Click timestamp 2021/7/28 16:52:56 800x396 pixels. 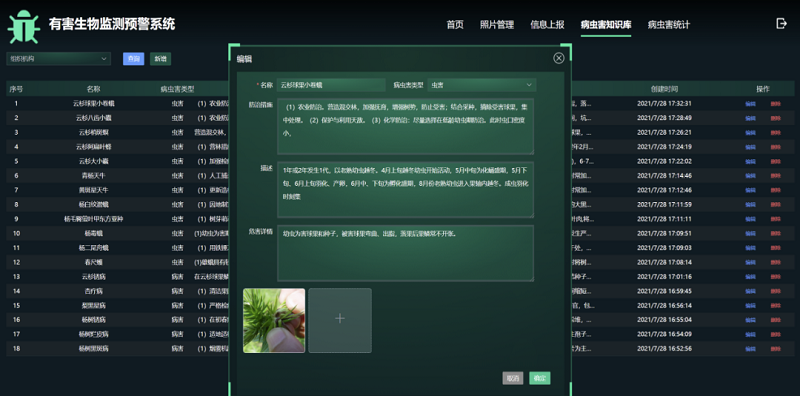click(664, 349)
